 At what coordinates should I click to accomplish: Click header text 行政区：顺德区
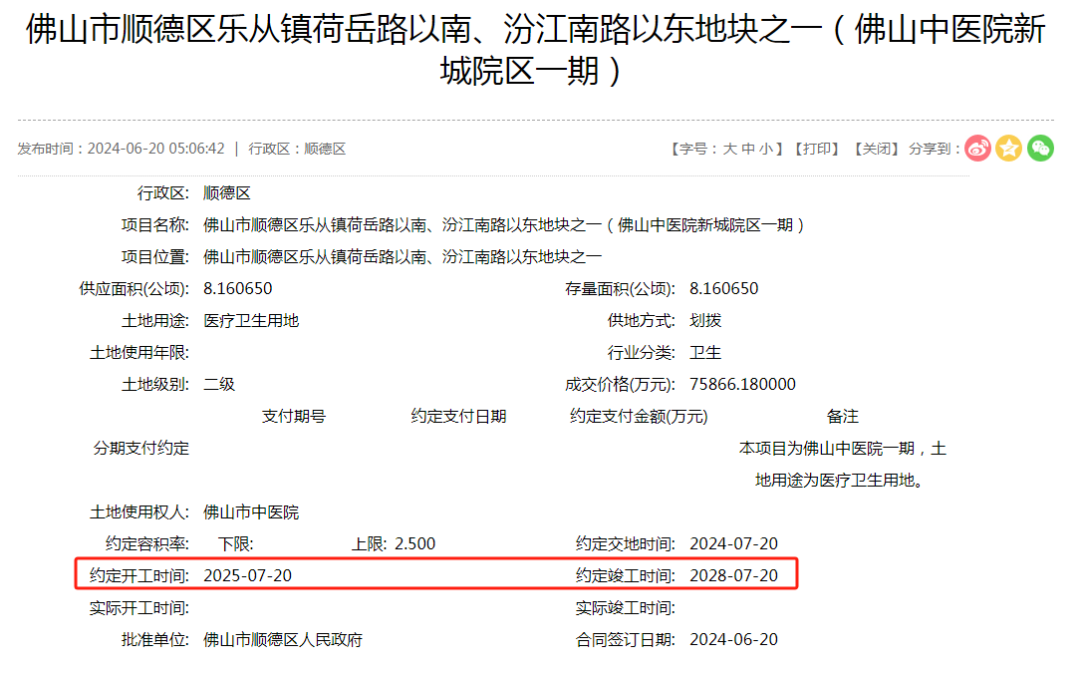point(297,149)
